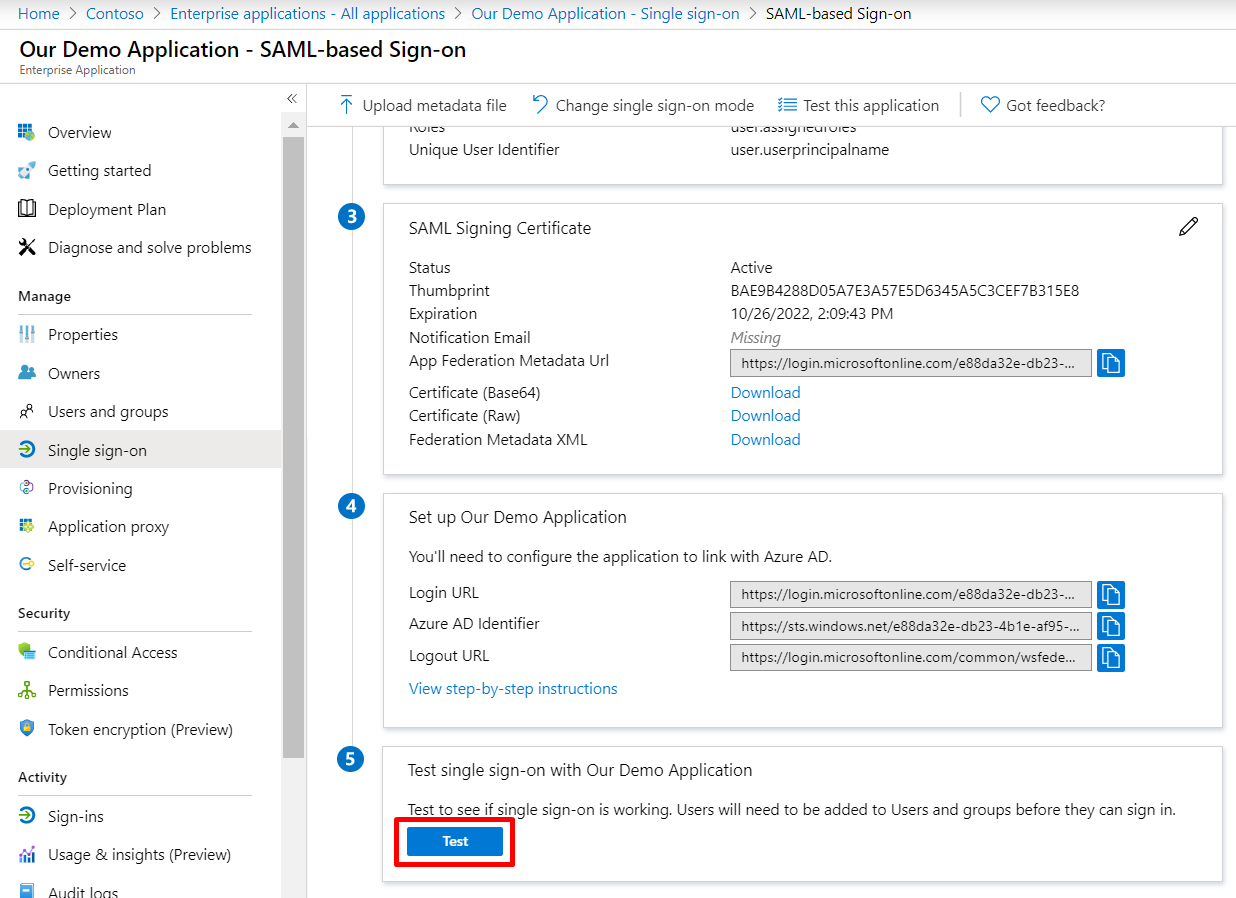
Task: Open Conditional Access settings
Action: pyautogui.click(x=112, y=652)
